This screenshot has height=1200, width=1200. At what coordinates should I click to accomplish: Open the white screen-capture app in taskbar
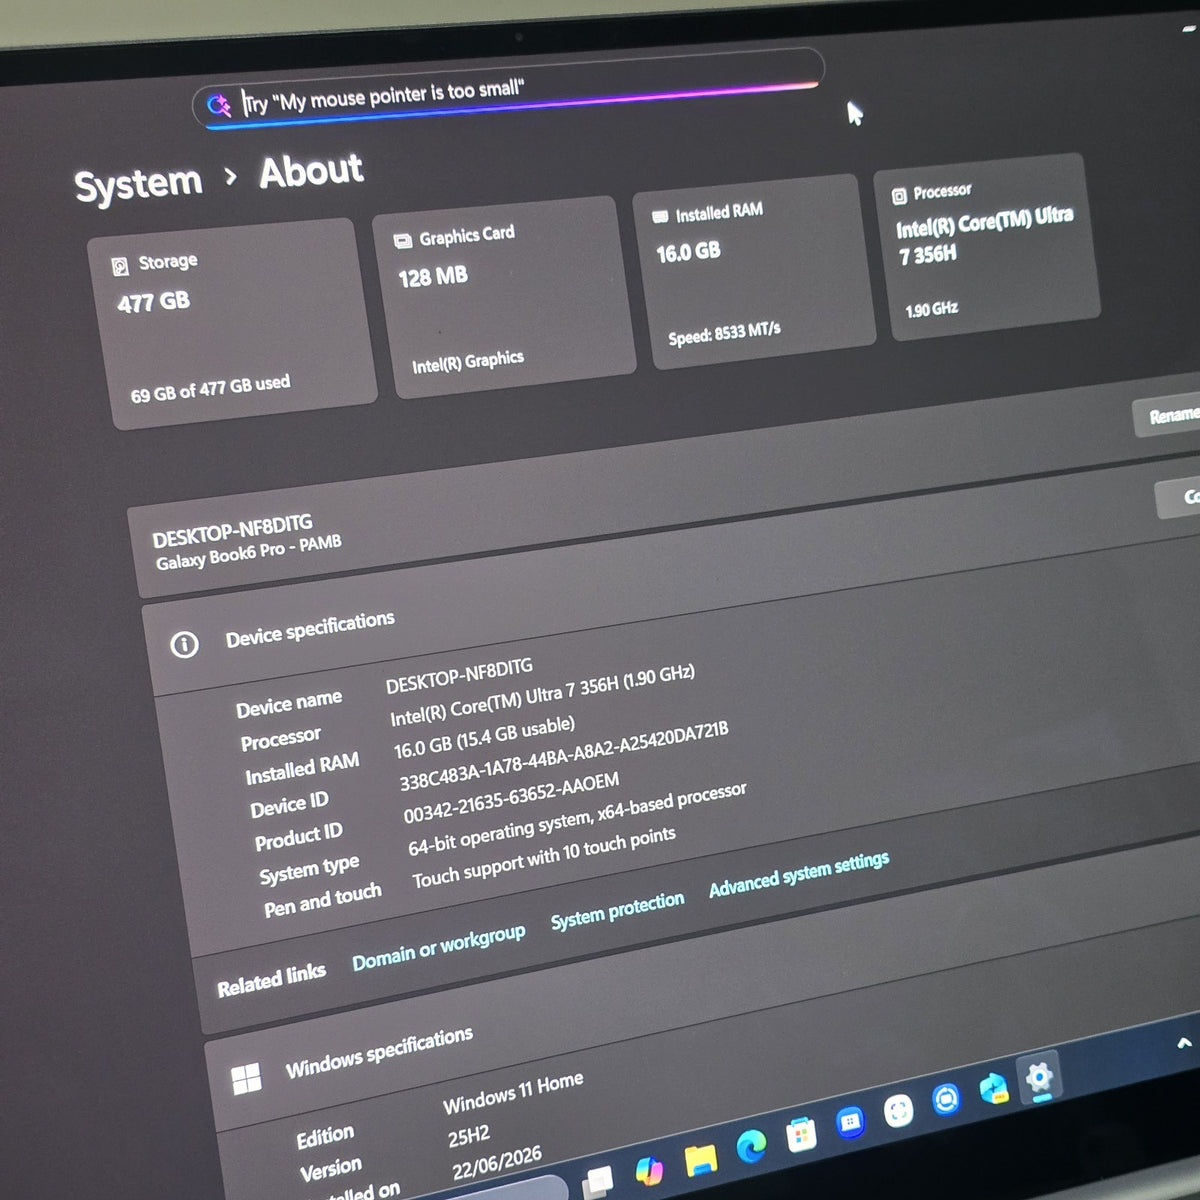[898, 1110]
